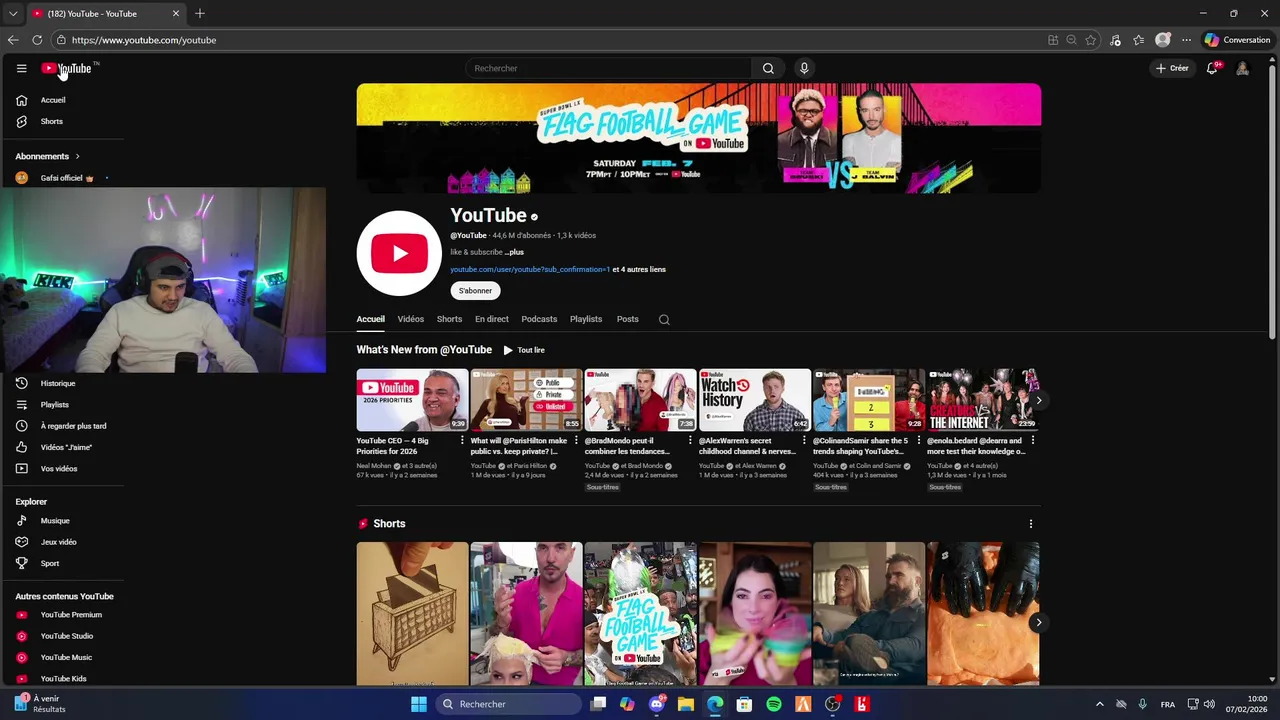
Task: Click the browser address bar
Action: coord(550,40)
